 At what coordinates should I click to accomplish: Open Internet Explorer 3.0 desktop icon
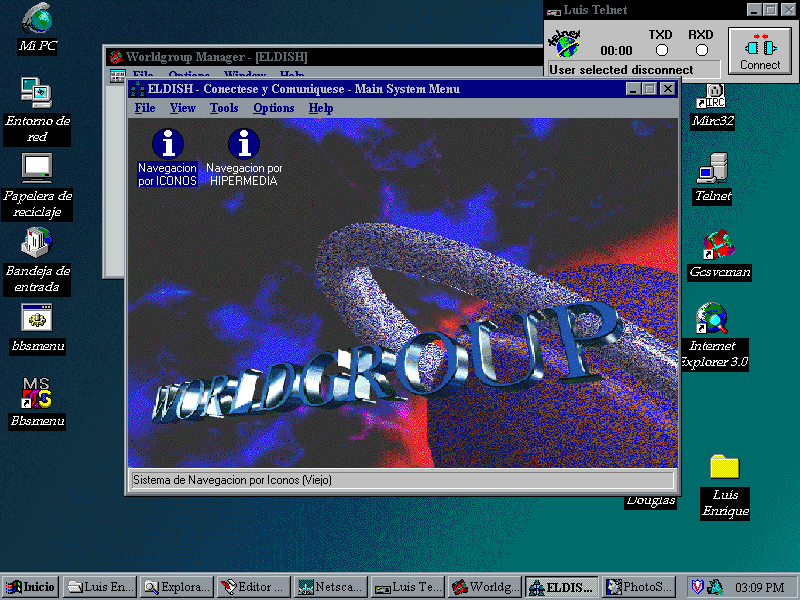pos(713,336)
